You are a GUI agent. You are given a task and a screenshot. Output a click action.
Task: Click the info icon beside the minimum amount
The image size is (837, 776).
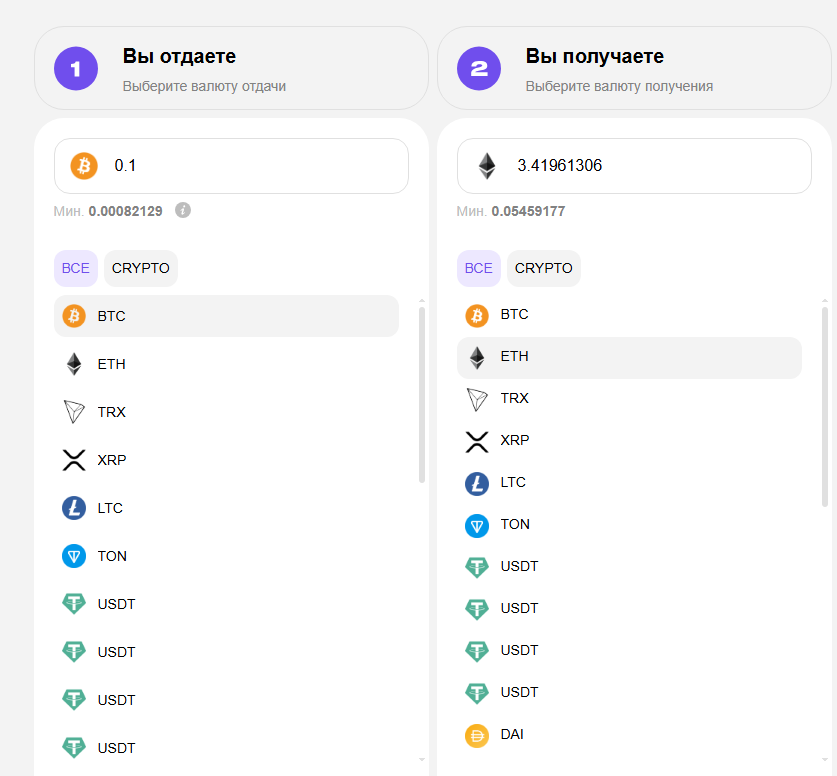click(182, 210)
